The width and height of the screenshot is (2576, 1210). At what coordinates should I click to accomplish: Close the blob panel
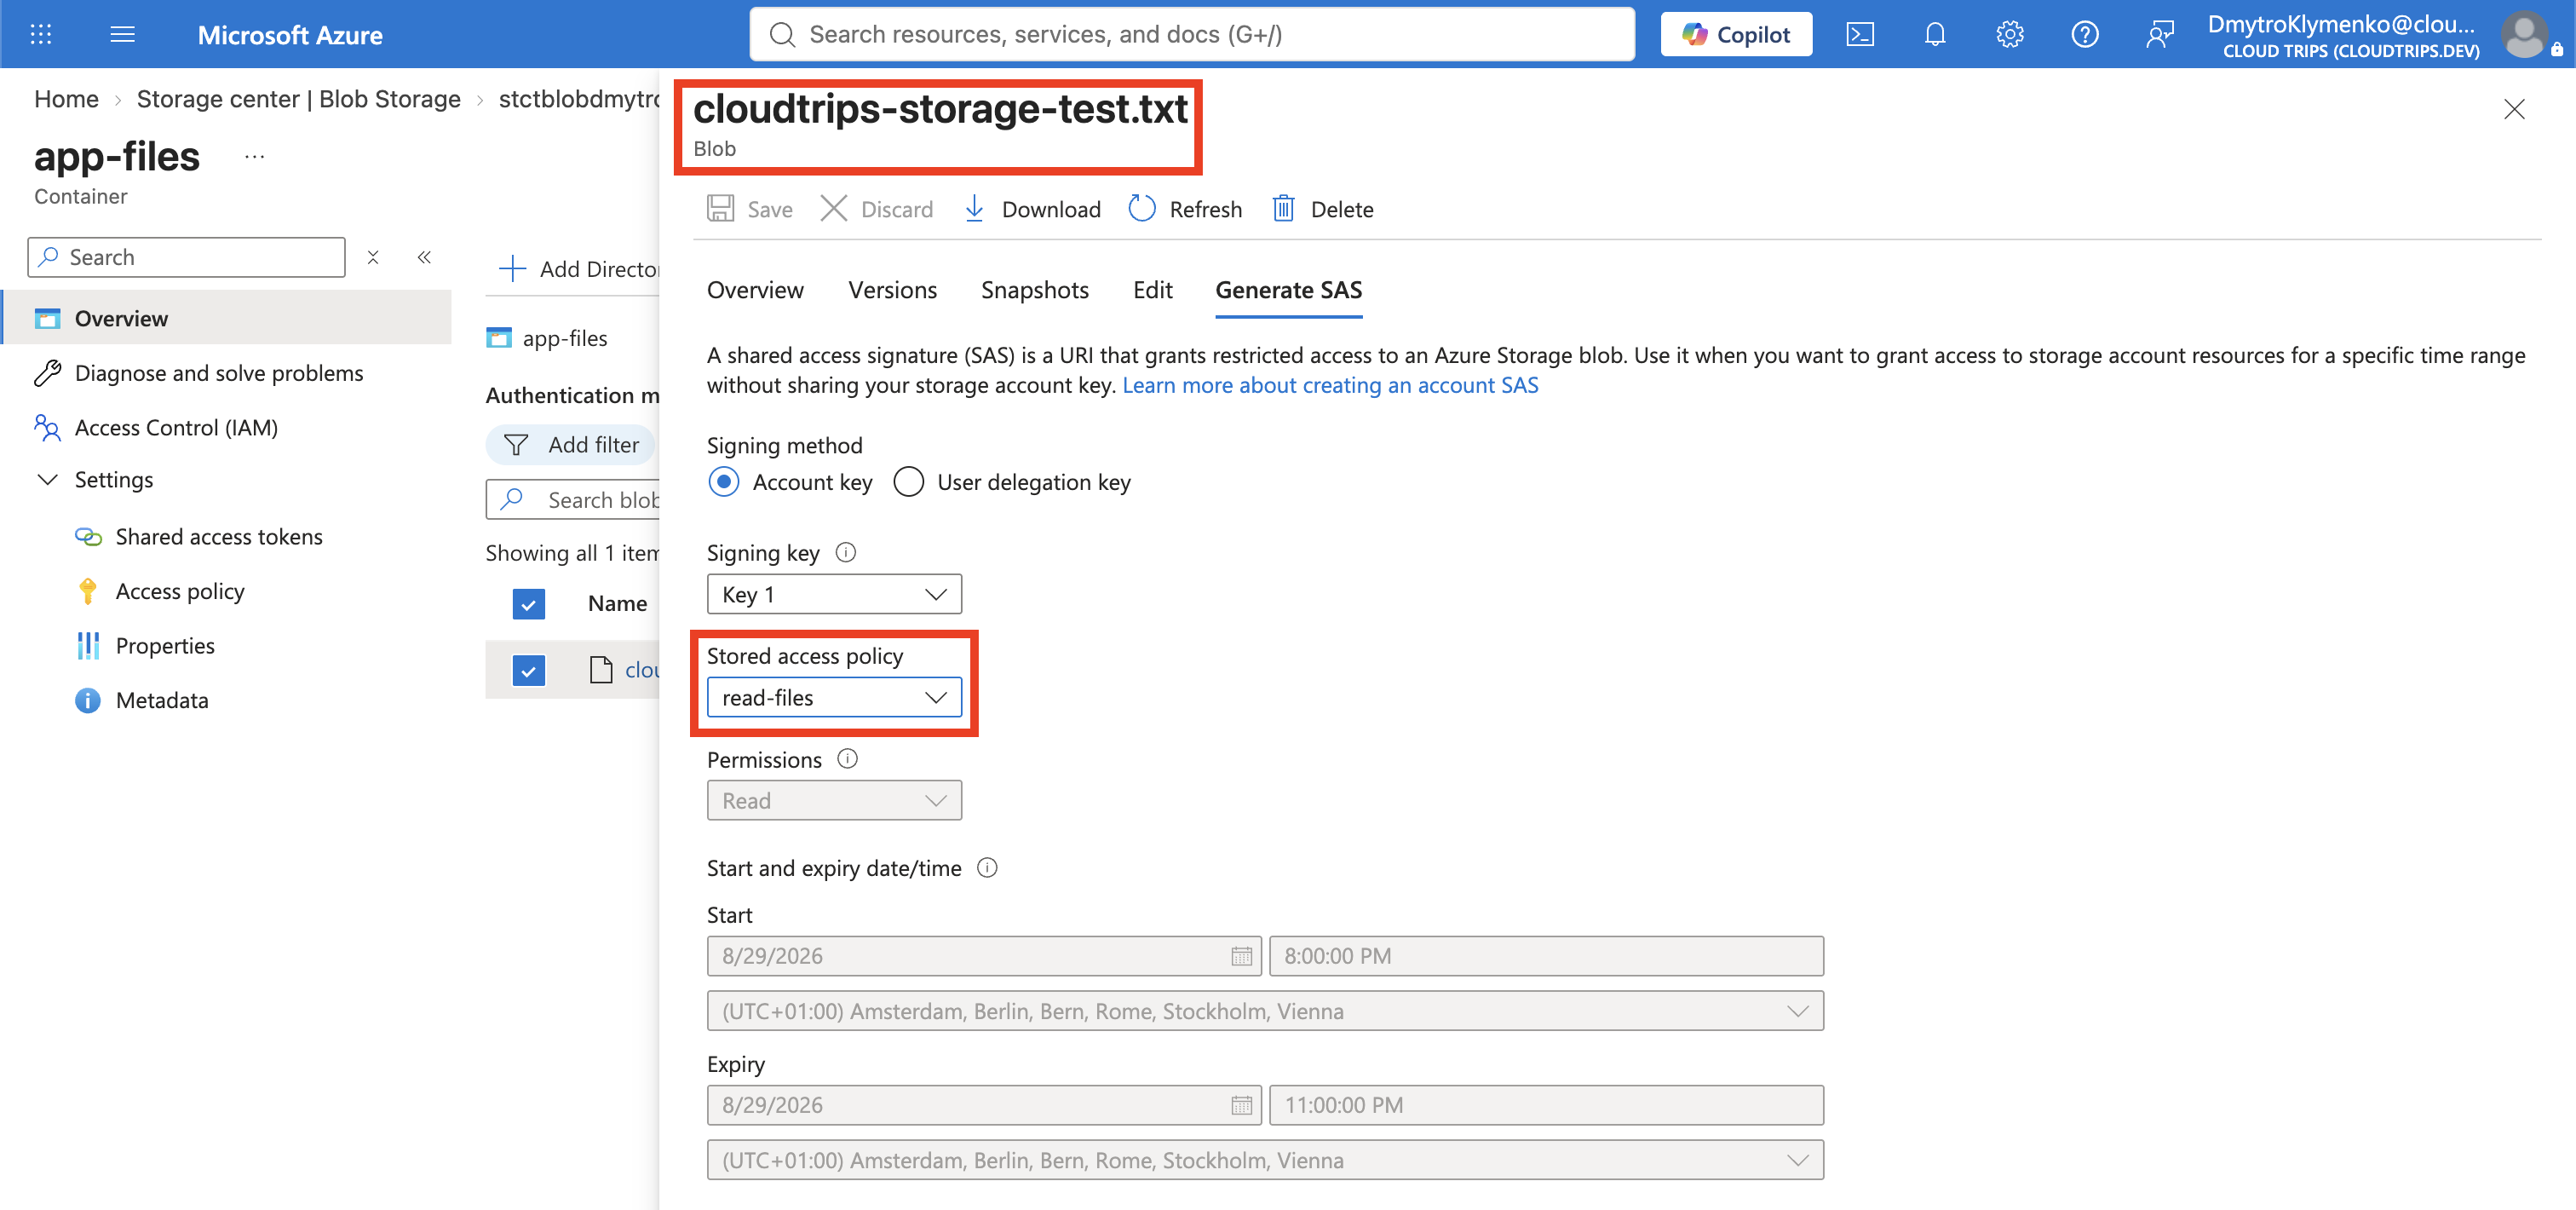[2514, 109]
